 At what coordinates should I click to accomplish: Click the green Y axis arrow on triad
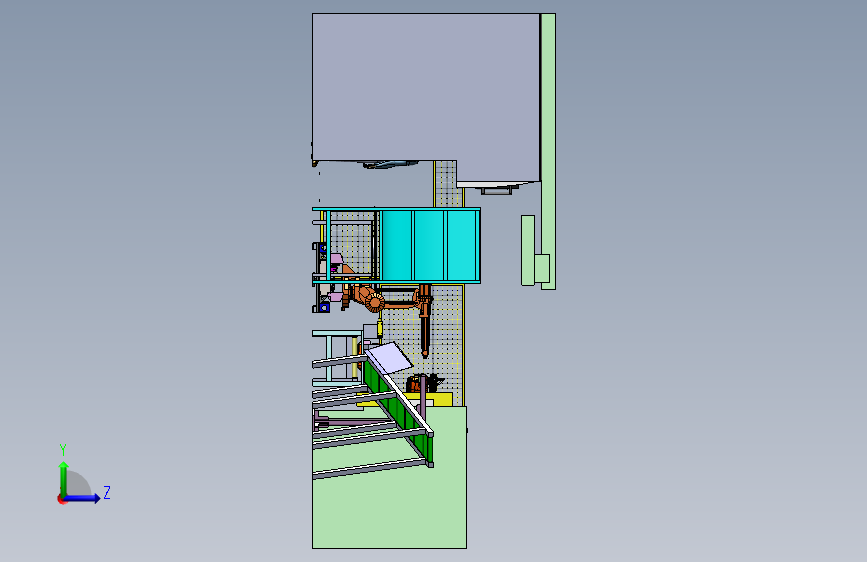coord(64,478)
